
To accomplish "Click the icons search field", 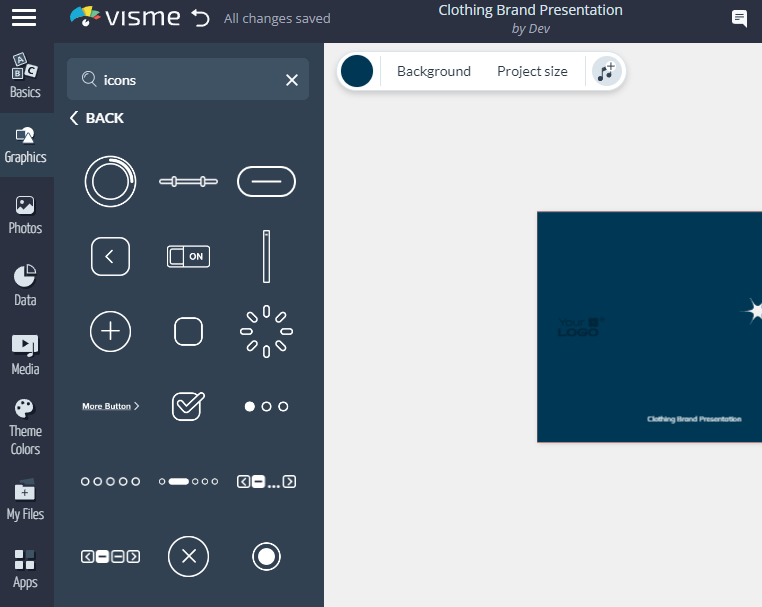I will [x=188, y=79].
